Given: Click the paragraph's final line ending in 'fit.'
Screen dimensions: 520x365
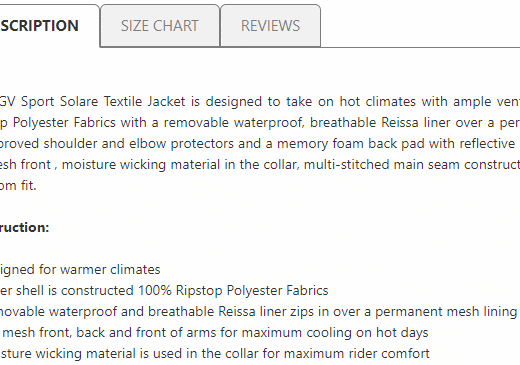Looking at the screenshot, I should [x=18, y=185].
